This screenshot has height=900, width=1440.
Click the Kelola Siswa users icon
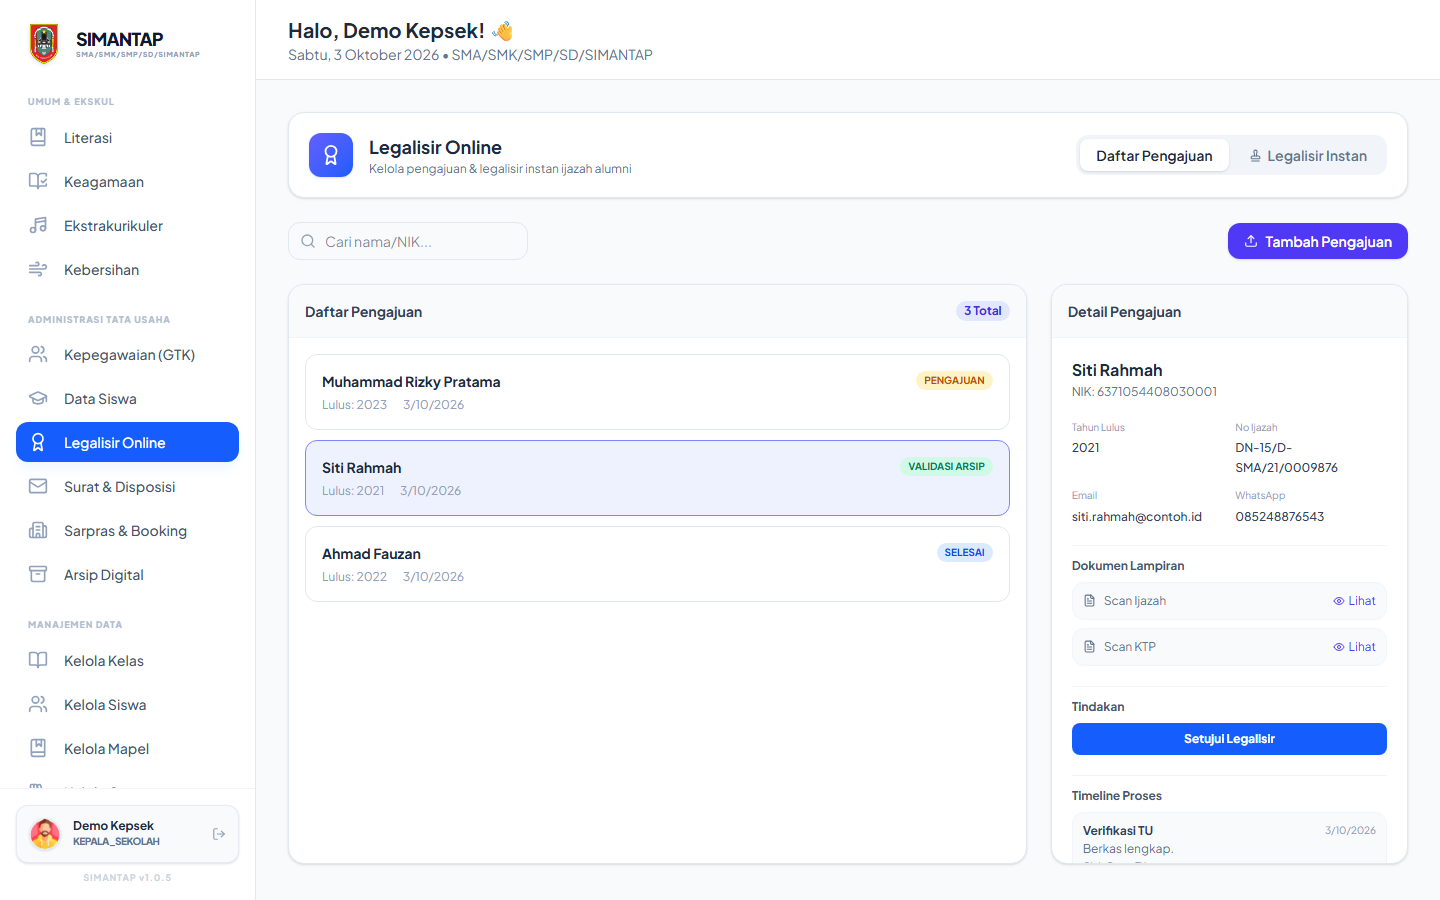tap(38, 705)
